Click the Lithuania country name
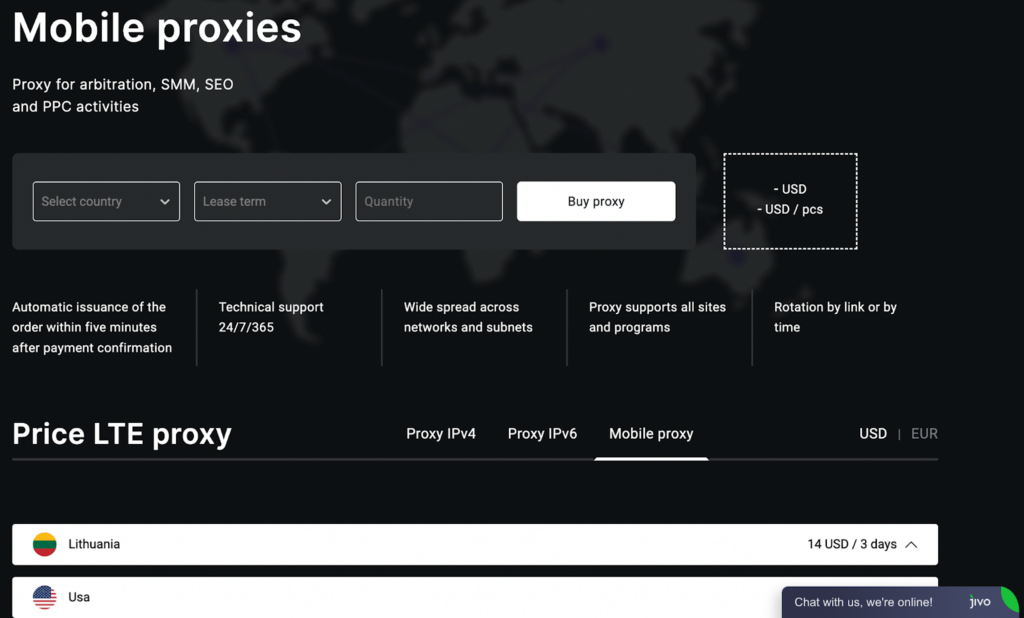The width and height of the screenshot is (1024, 618). [94, 544]
